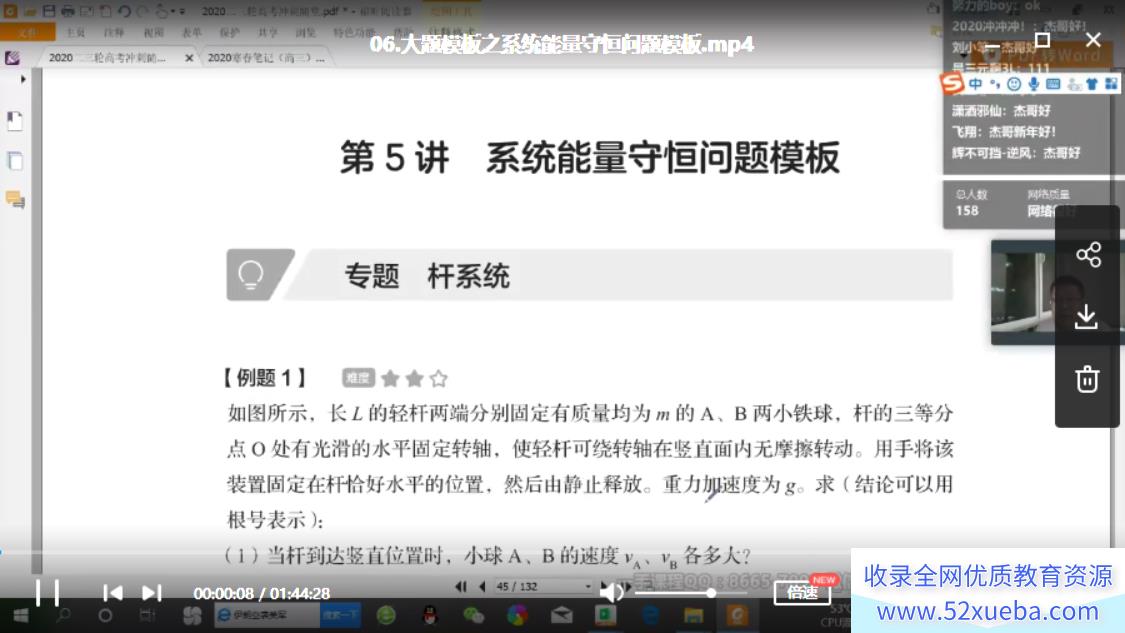Click the total viewers count 158
1125x633 pixels.
pos(967,210)
